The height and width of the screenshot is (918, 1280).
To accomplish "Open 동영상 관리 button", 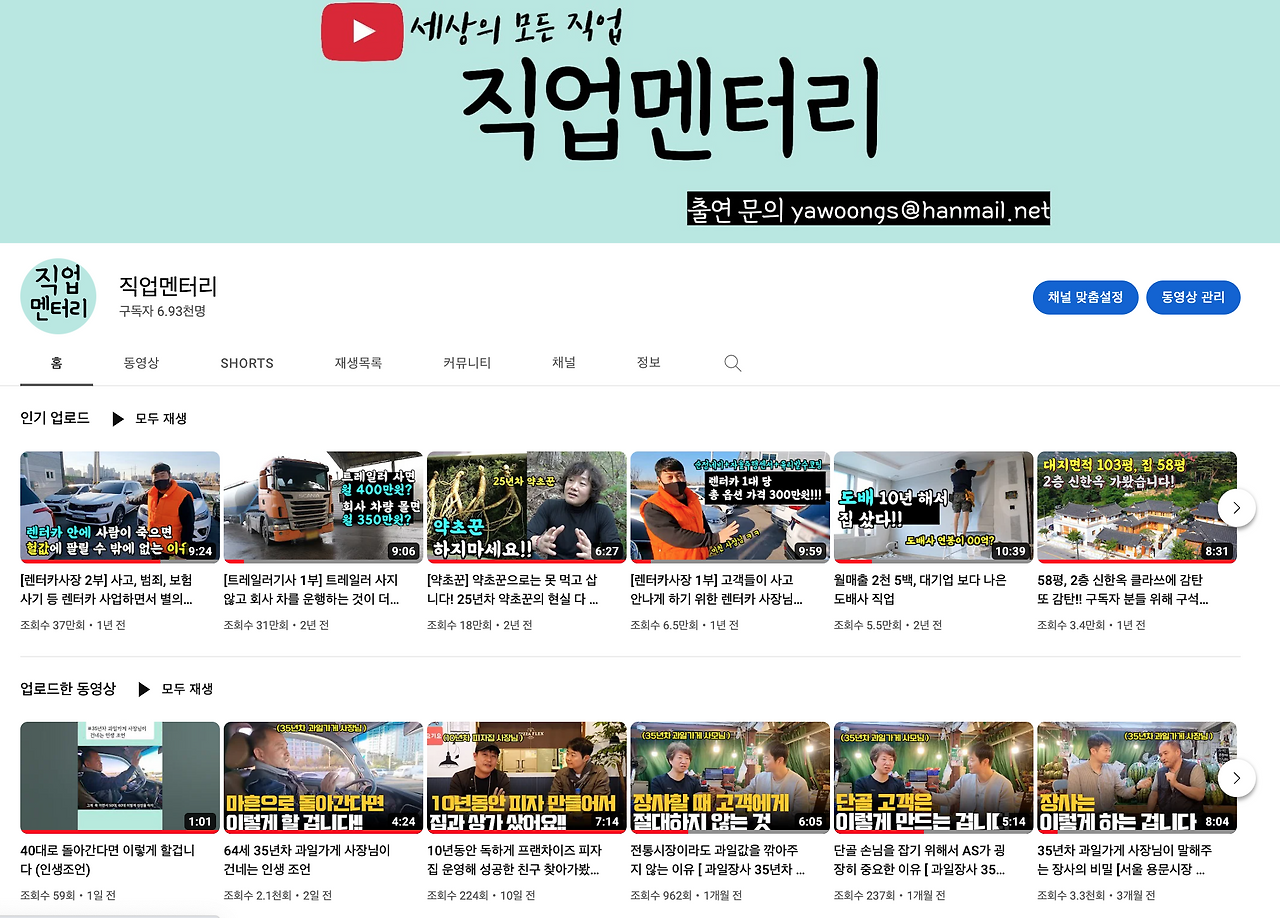I will 1193,297.
